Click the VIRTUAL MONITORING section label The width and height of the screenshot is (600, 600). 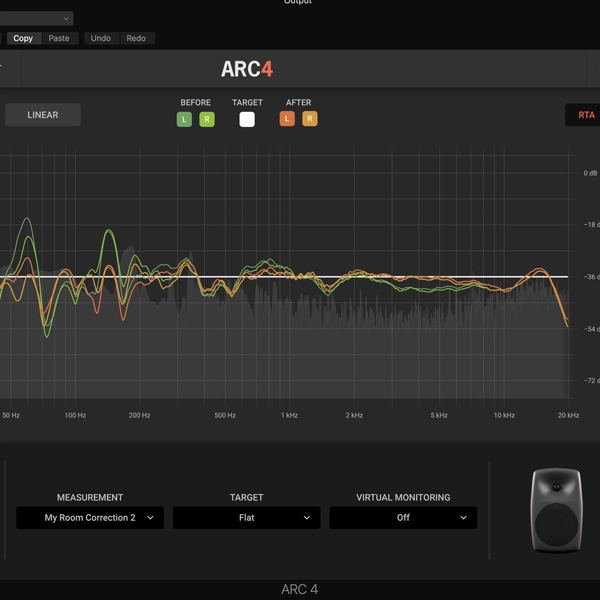(x=403, y=497)
